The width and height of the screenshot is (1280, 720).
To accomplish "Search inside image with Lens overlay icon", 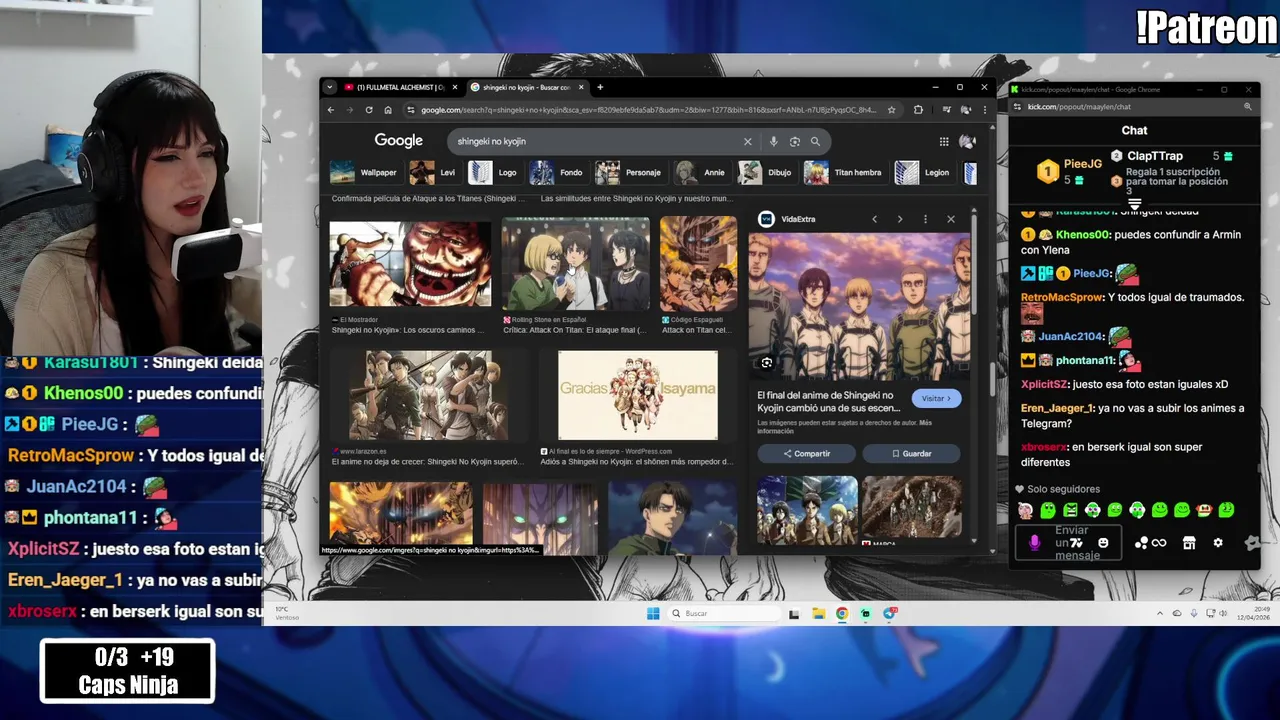I will coord(767,363).
